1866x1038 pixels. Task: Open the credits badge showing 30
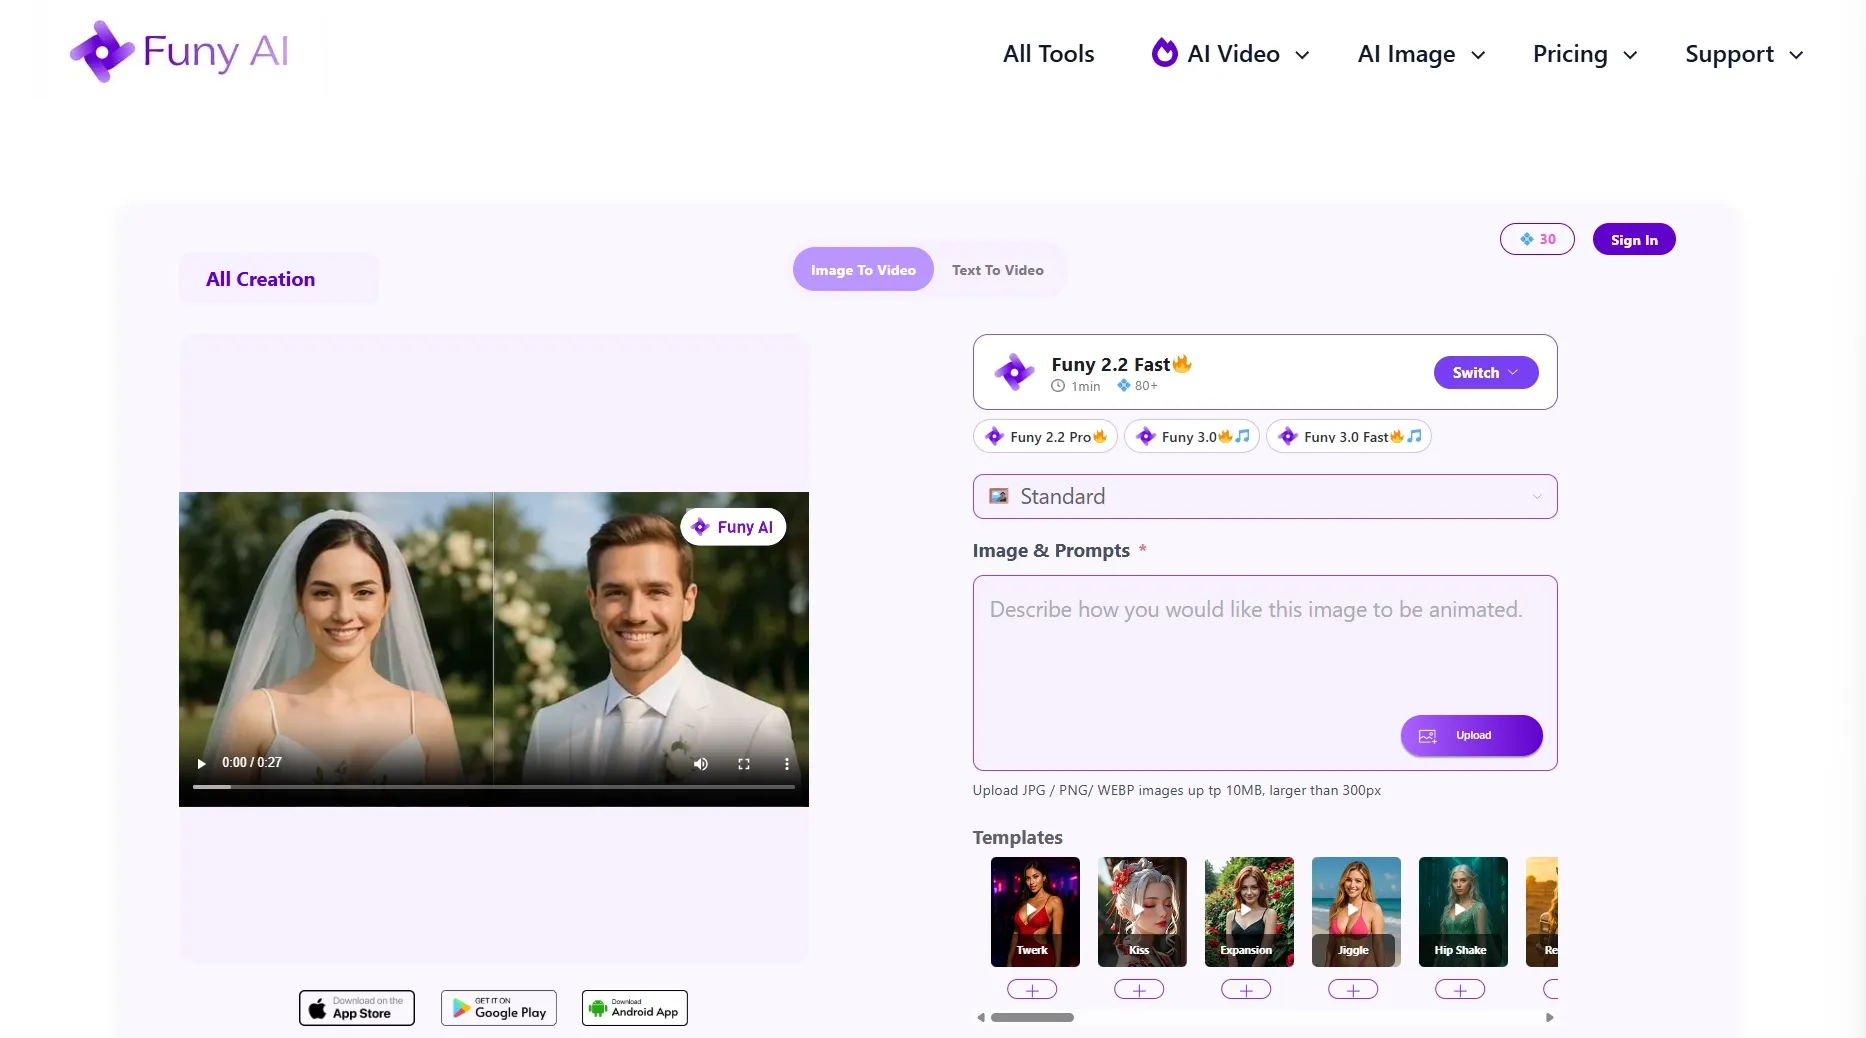pyautogui.click(x=1537, y=239)
